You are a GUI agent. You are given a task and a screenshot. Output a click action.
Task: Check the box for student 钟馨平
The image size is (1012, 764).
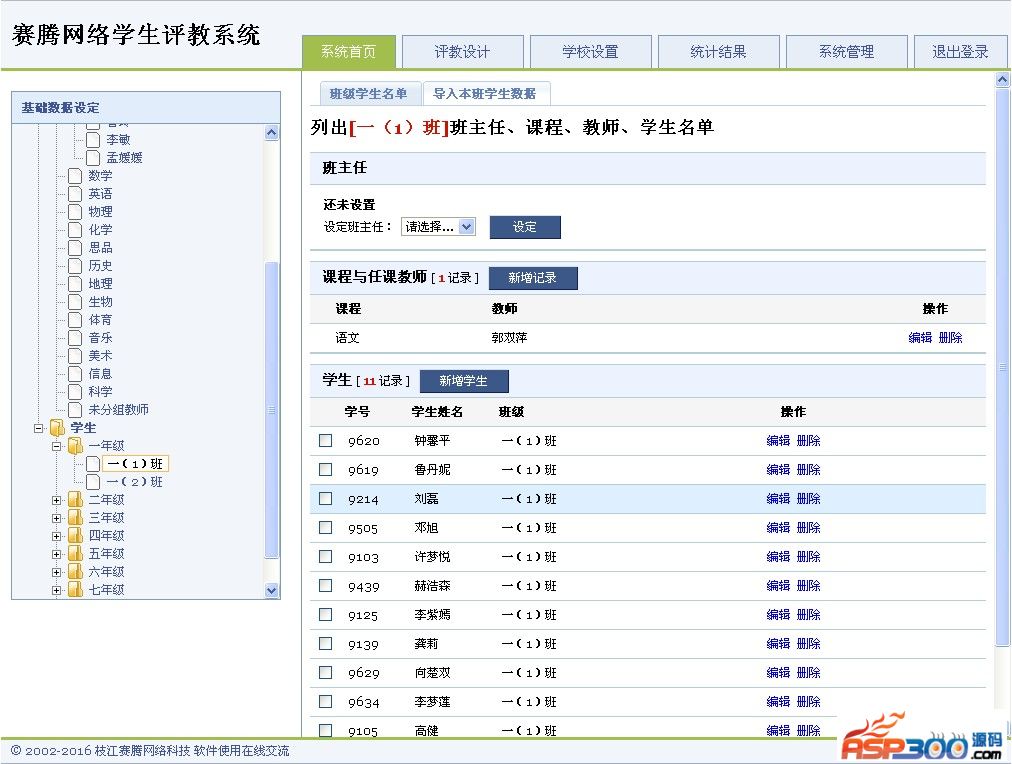click(325, 441)
